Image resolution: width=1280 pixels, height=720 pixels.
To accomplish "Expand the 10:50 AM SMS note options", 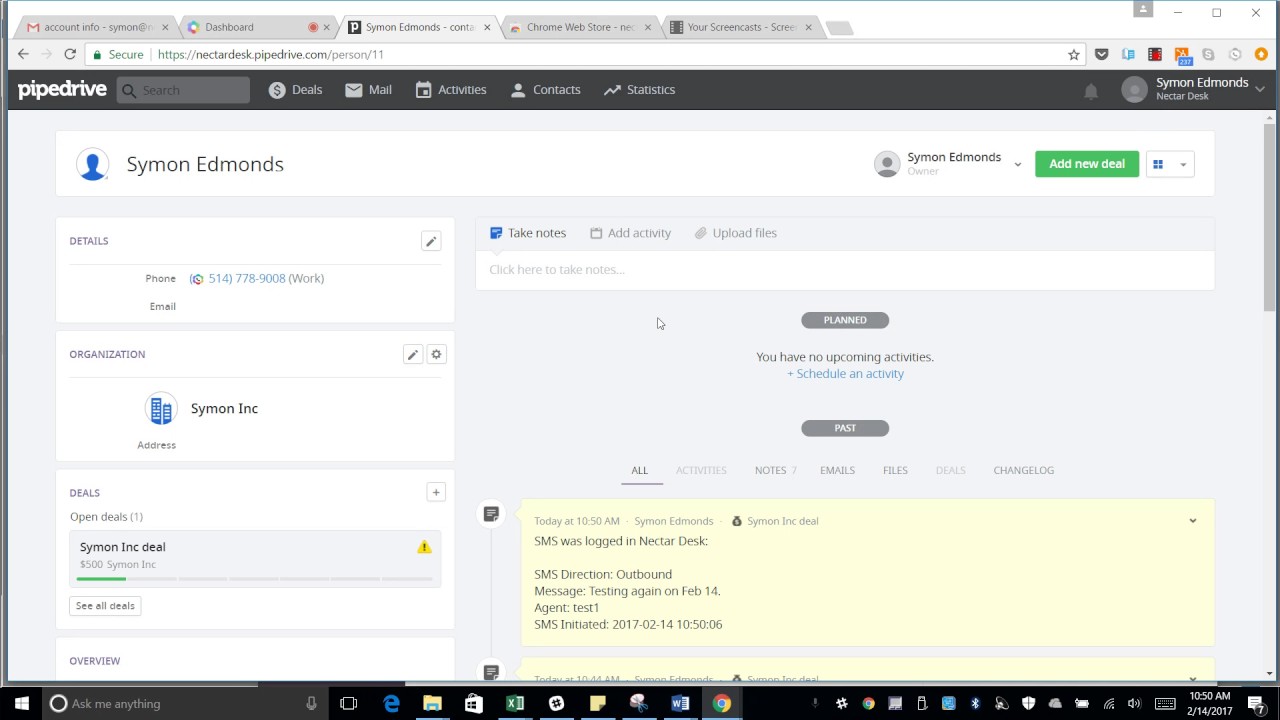I will (1192, 521).
